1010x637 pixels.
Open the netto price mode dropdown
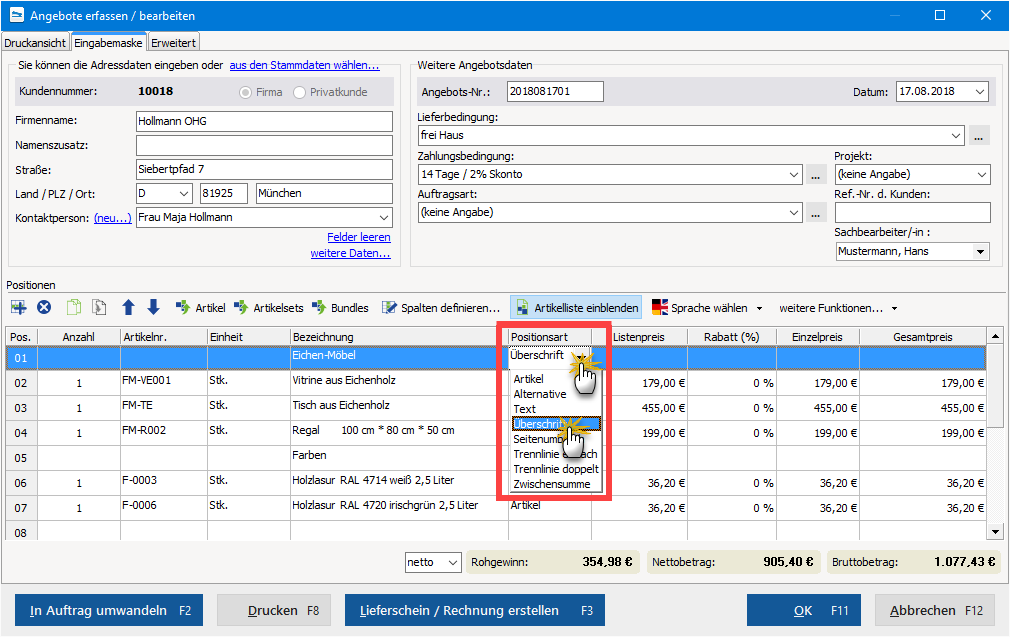[453, 562]
